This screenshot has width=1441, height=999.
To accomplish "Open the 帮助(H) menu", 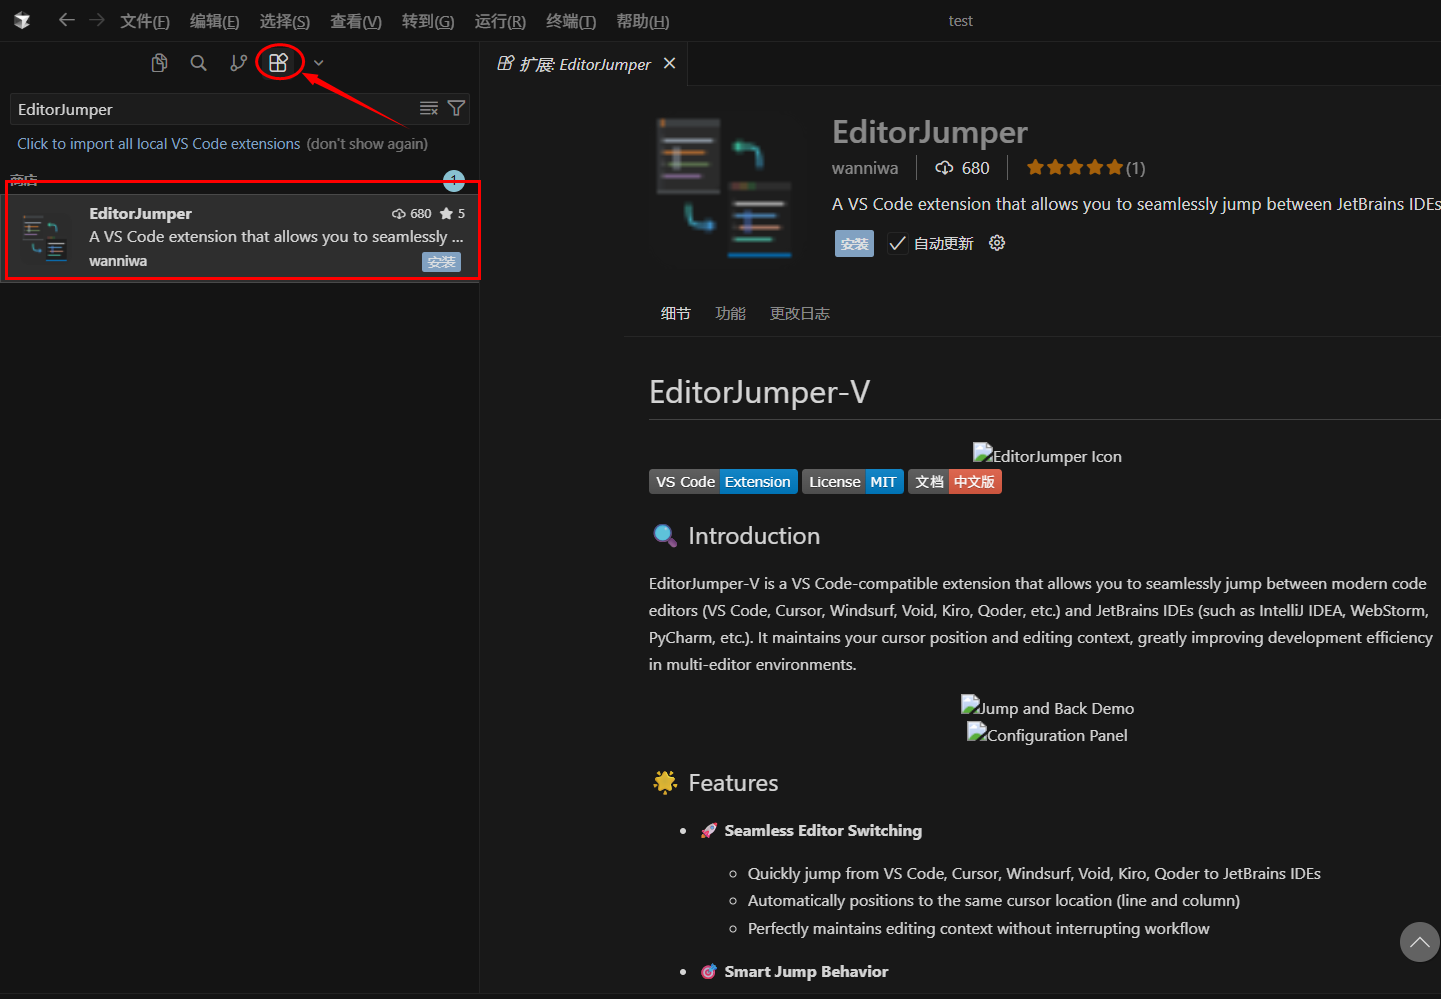I will pos(643,21).
